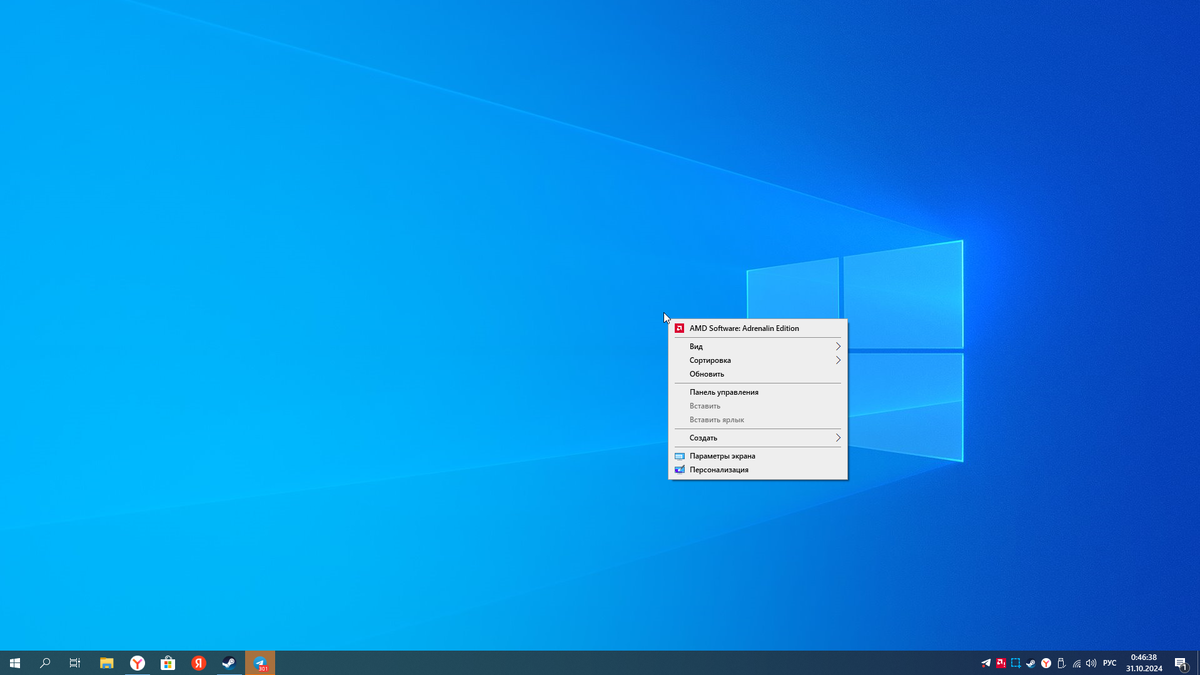Click the Вид label in context menu
This screenshot has width=1200, height=675.
tap(696, 346)
